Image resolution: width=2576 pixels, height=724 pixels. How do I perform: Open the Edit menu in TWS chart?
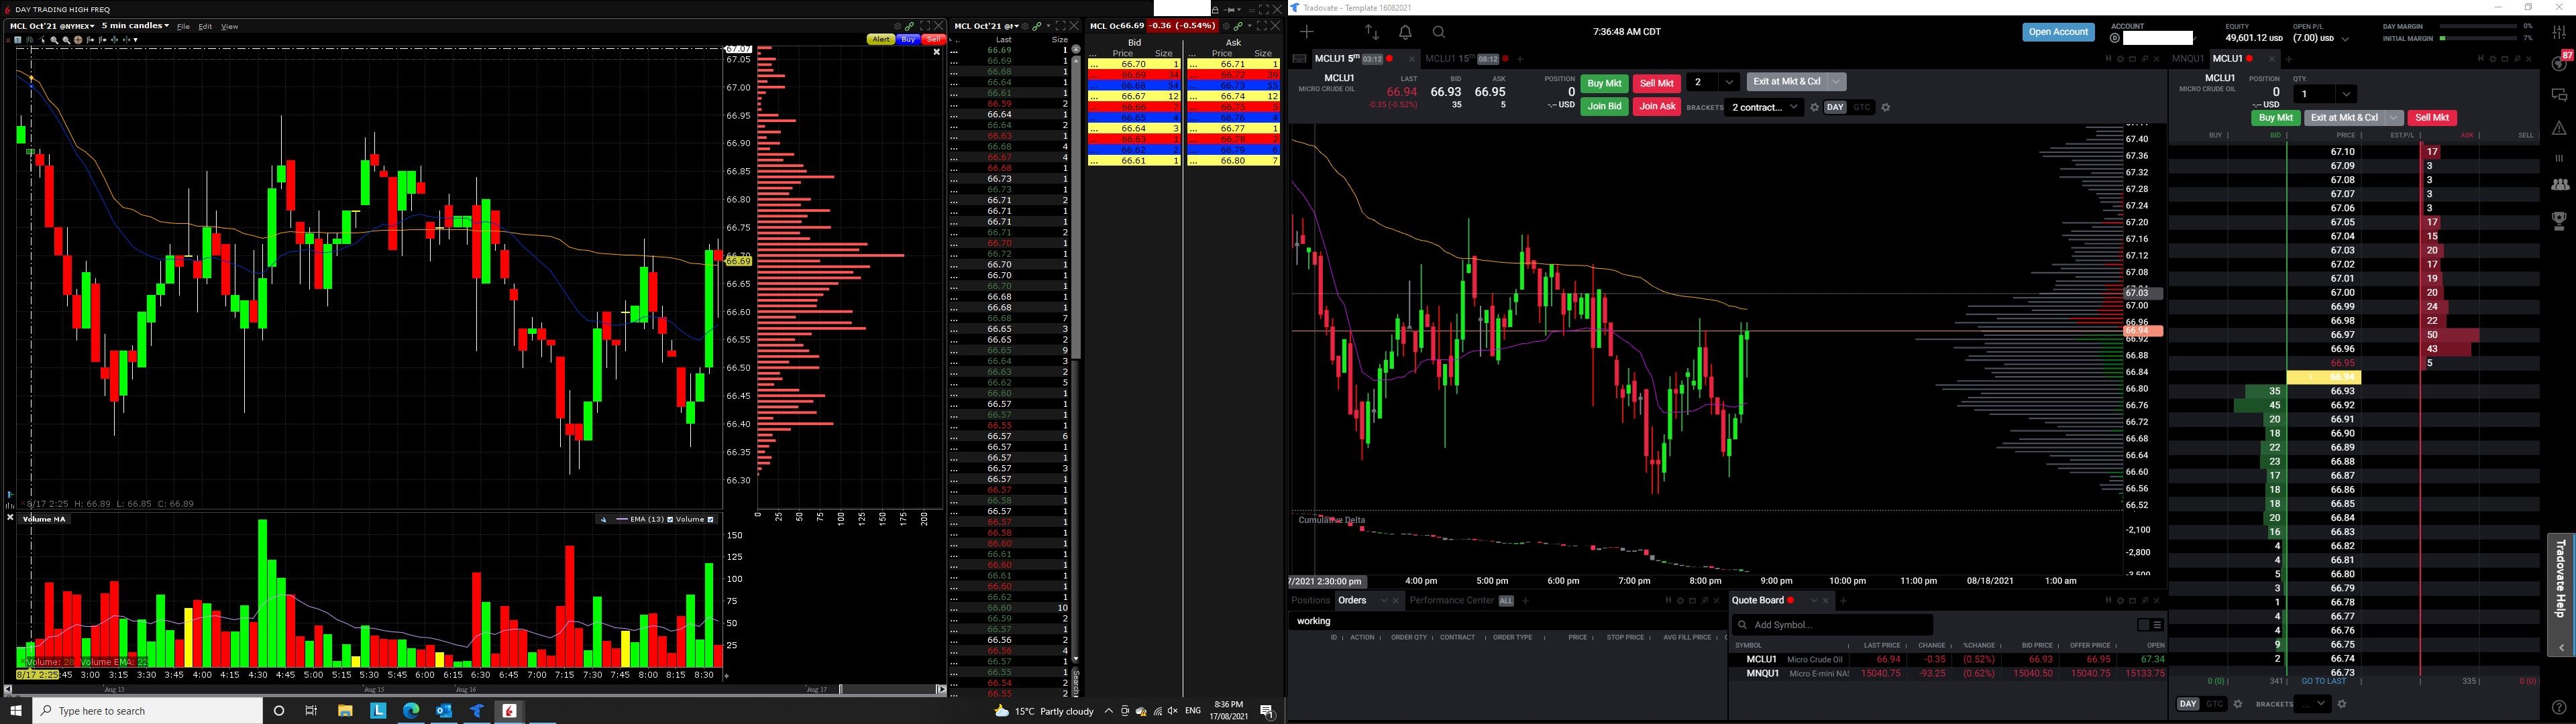pyautogui.click(x=205, y=27)
